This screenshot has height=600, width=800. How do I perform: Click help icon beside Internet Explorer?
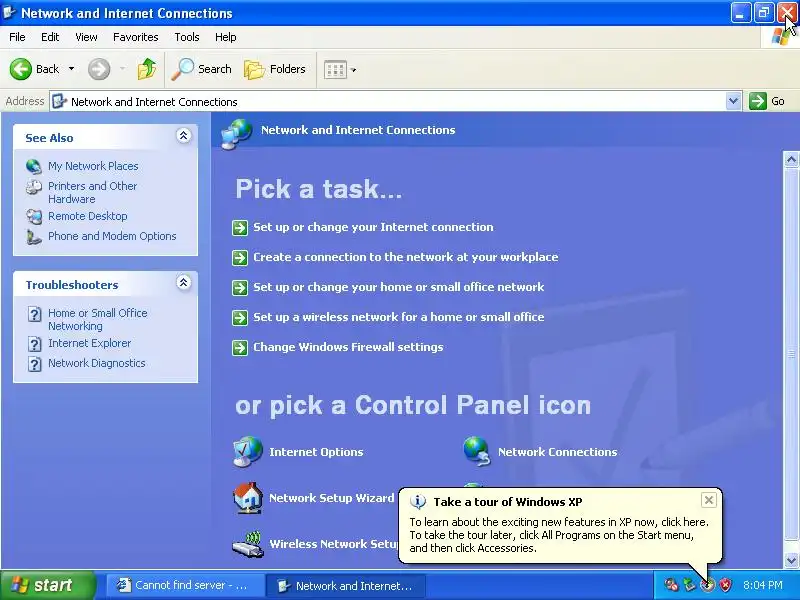pos(34,344)
